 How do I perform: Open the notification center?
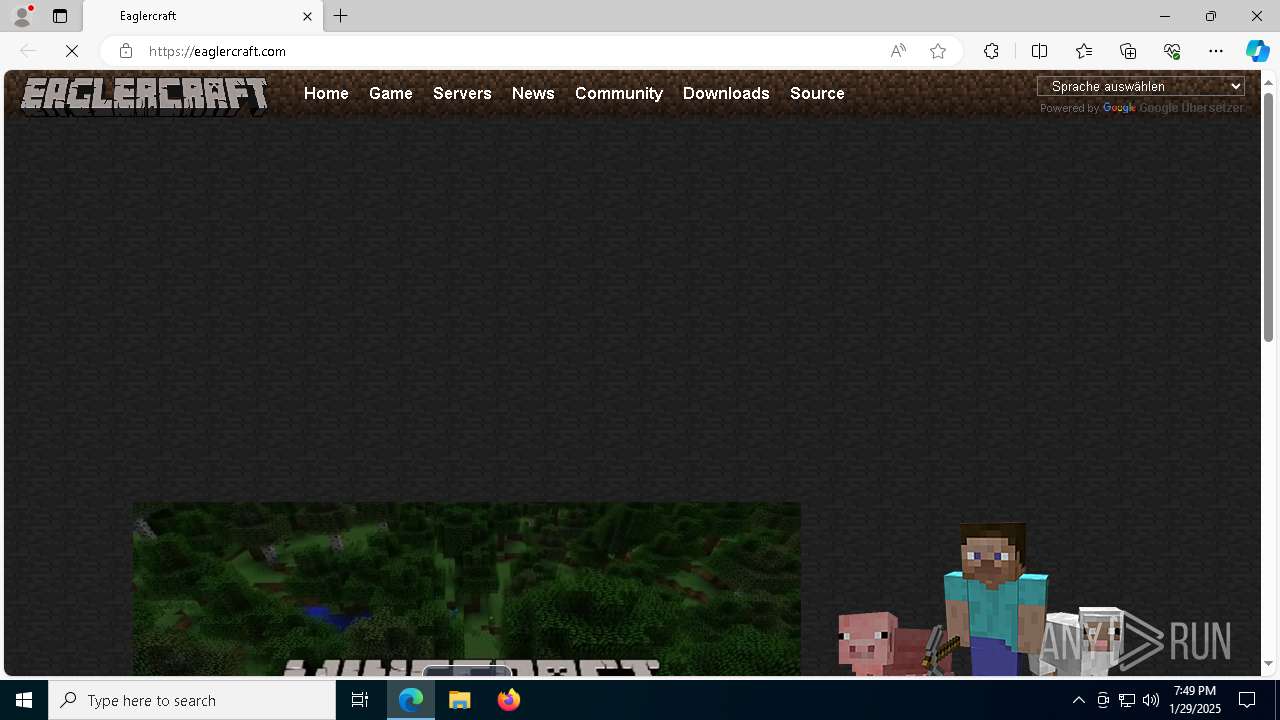pyautogui.click(x=1247, y=700)
